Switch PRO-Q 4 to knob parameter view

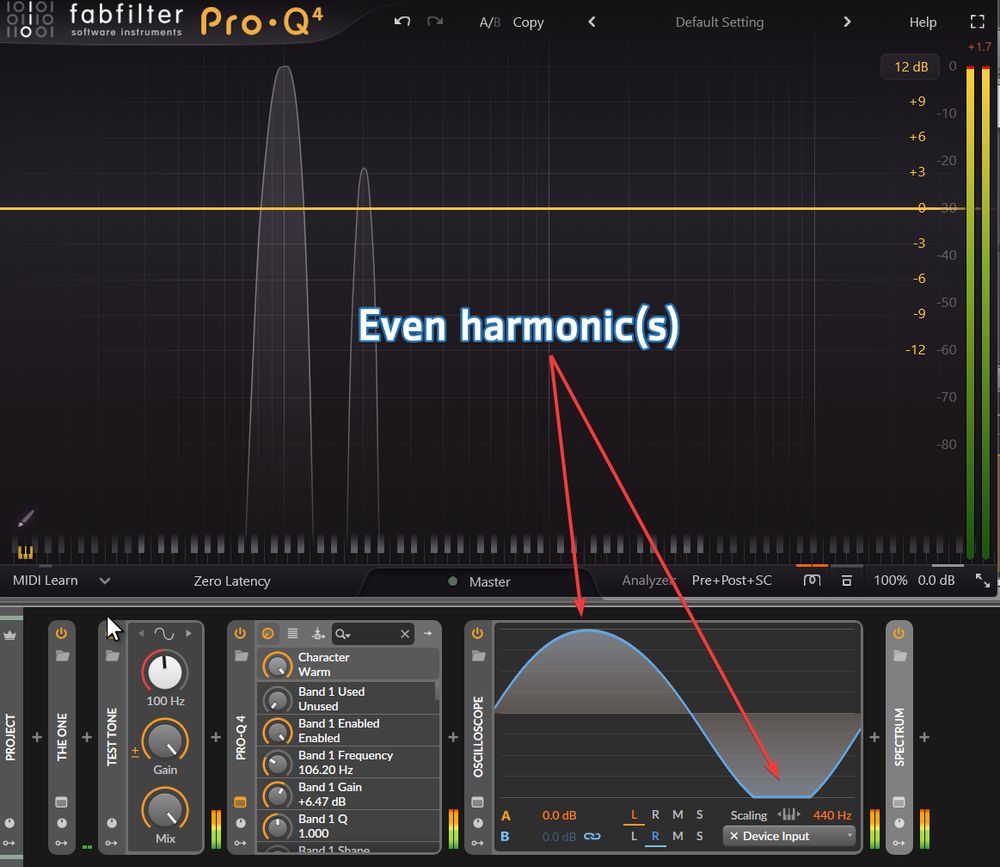[x=268, y=634]
